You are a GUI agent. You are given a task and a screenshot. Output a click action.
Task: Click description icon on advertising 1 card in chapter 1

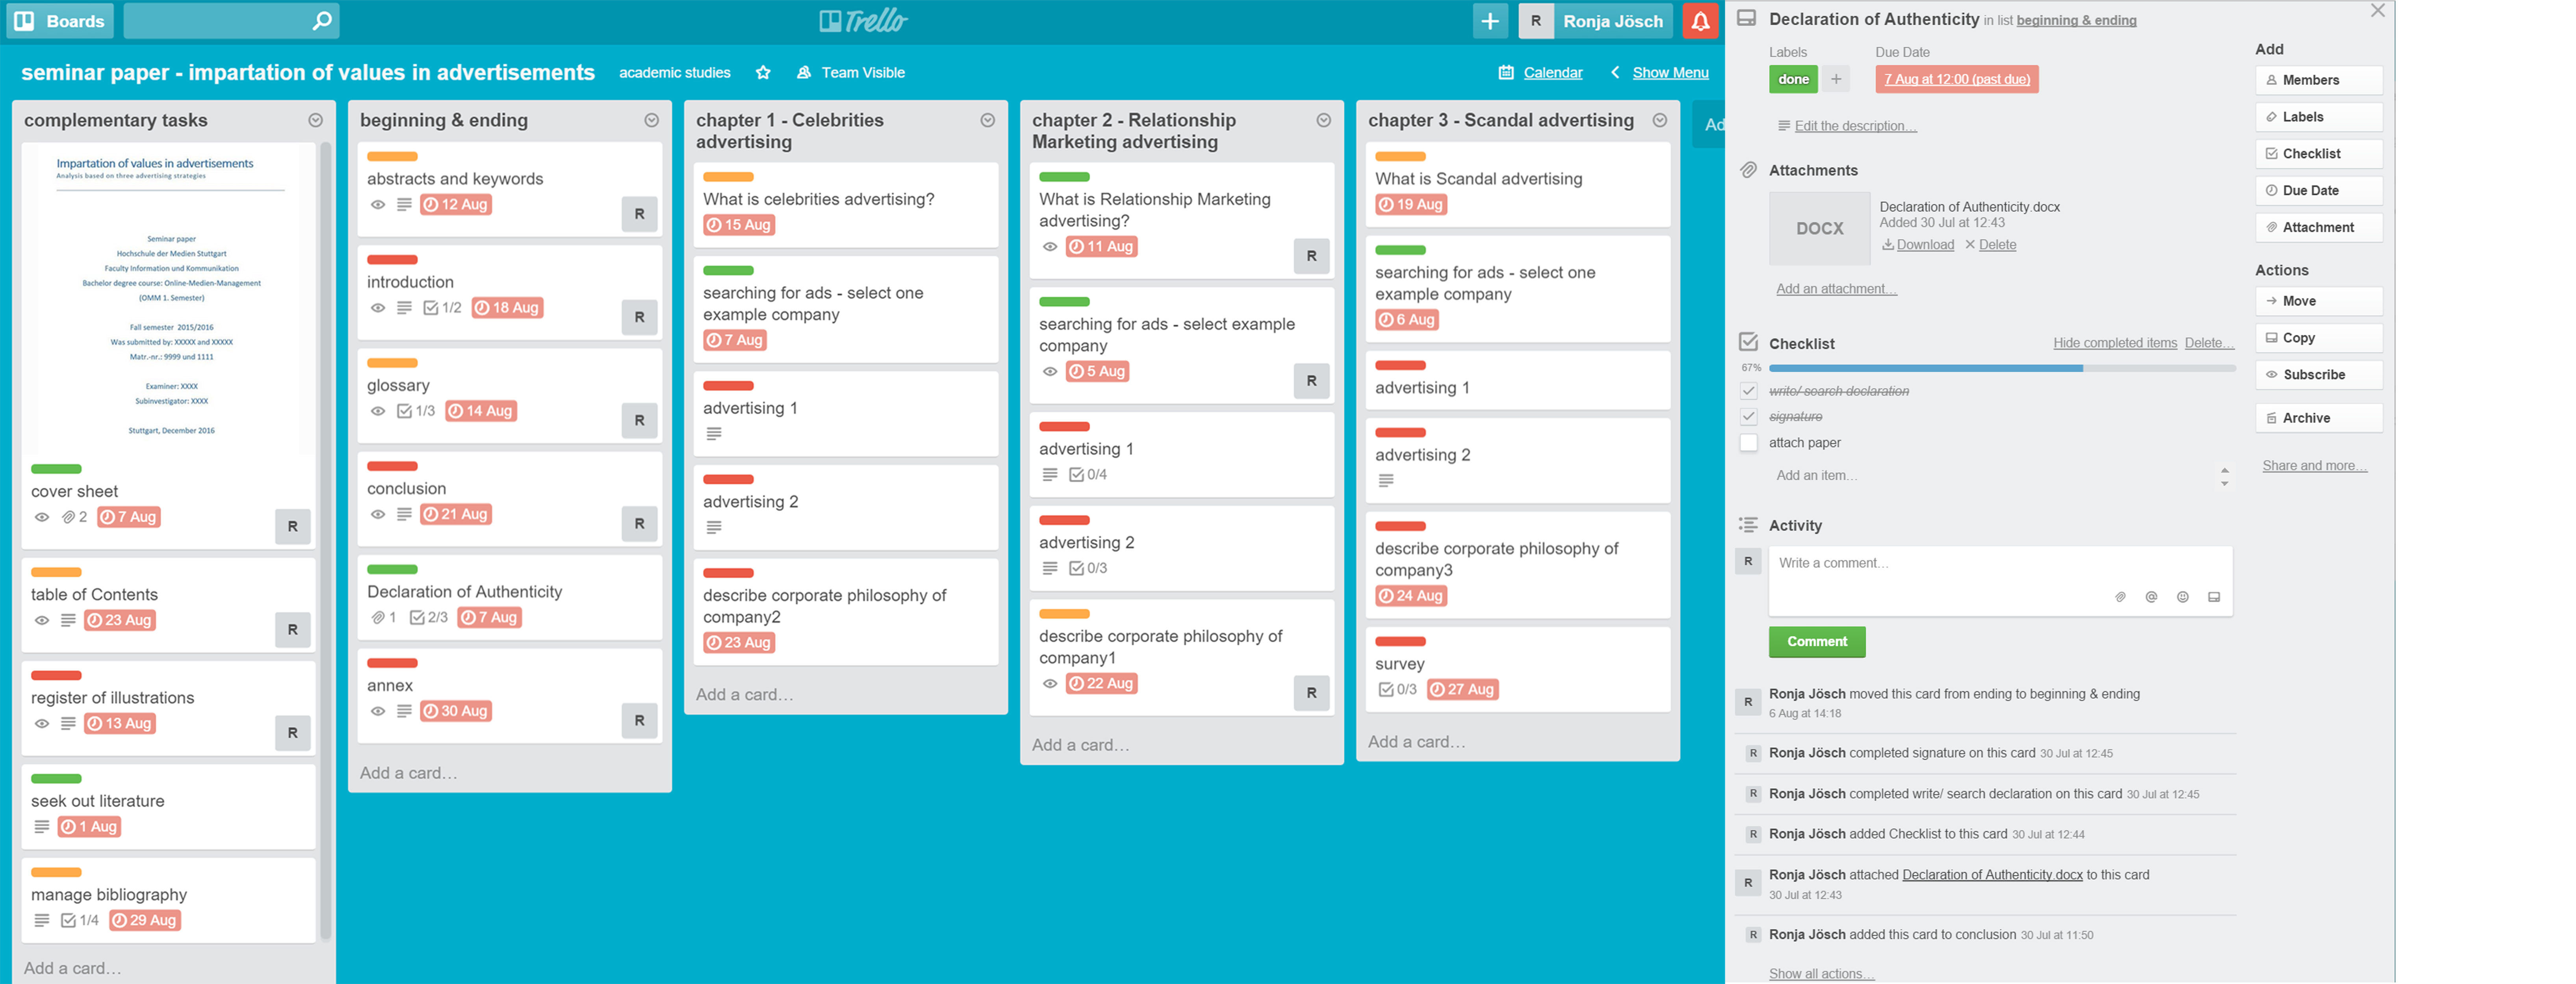click(x=714, y=434)
